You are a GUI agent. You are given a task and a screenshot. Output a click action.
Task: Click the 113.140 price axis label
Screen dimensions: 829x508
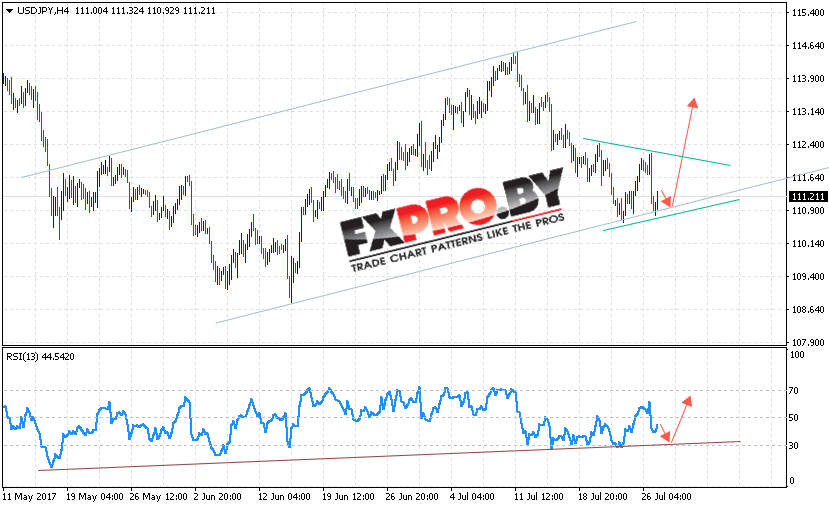point(807,112)
